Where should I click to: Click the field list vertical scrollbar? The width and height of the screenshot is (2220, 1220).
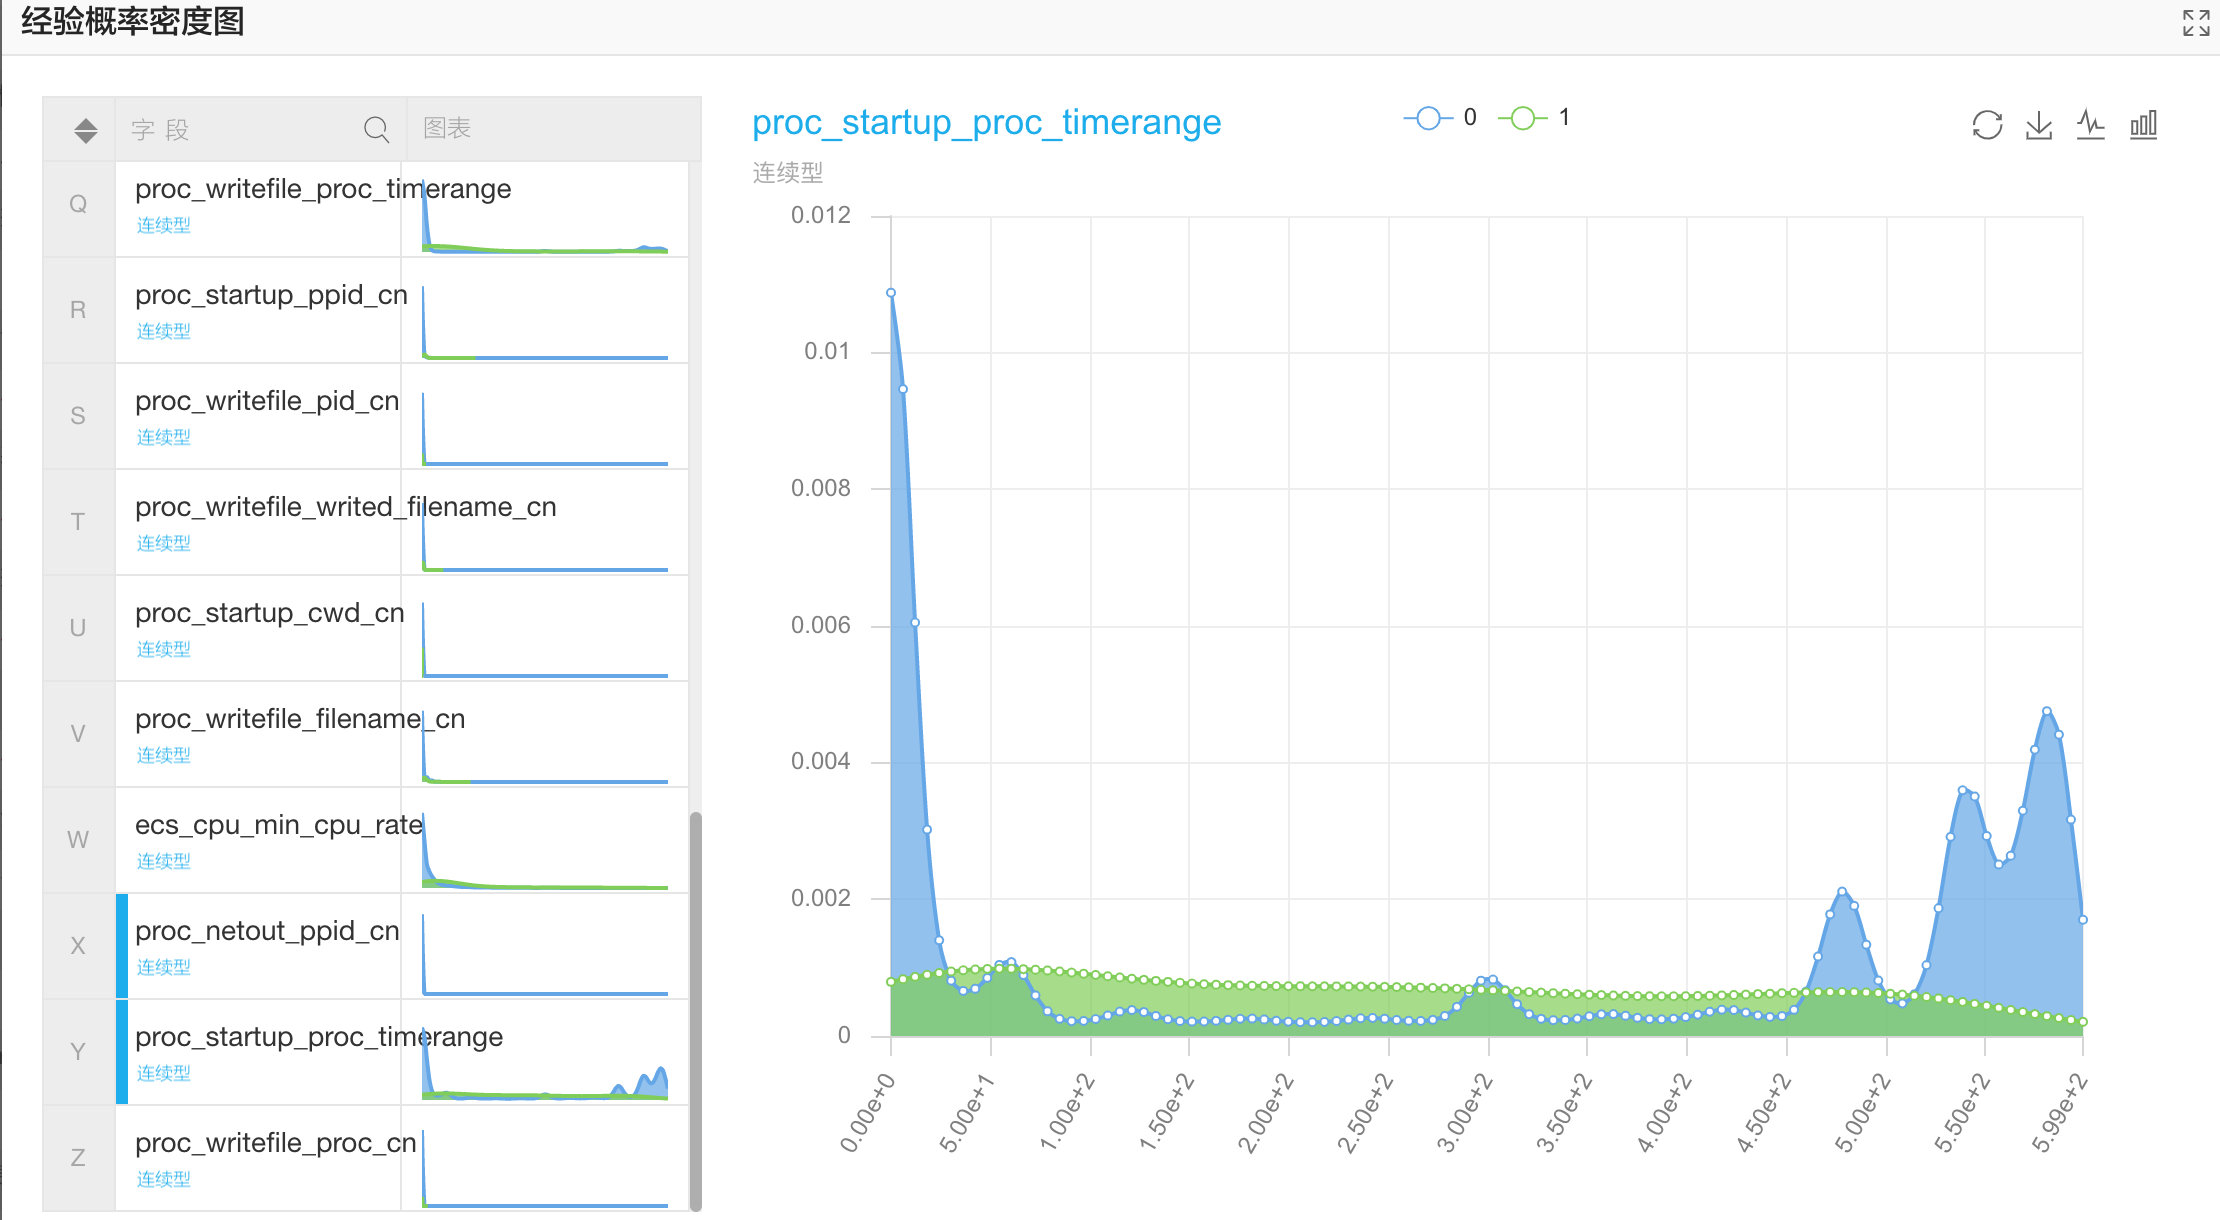(x=695, y=1010)
